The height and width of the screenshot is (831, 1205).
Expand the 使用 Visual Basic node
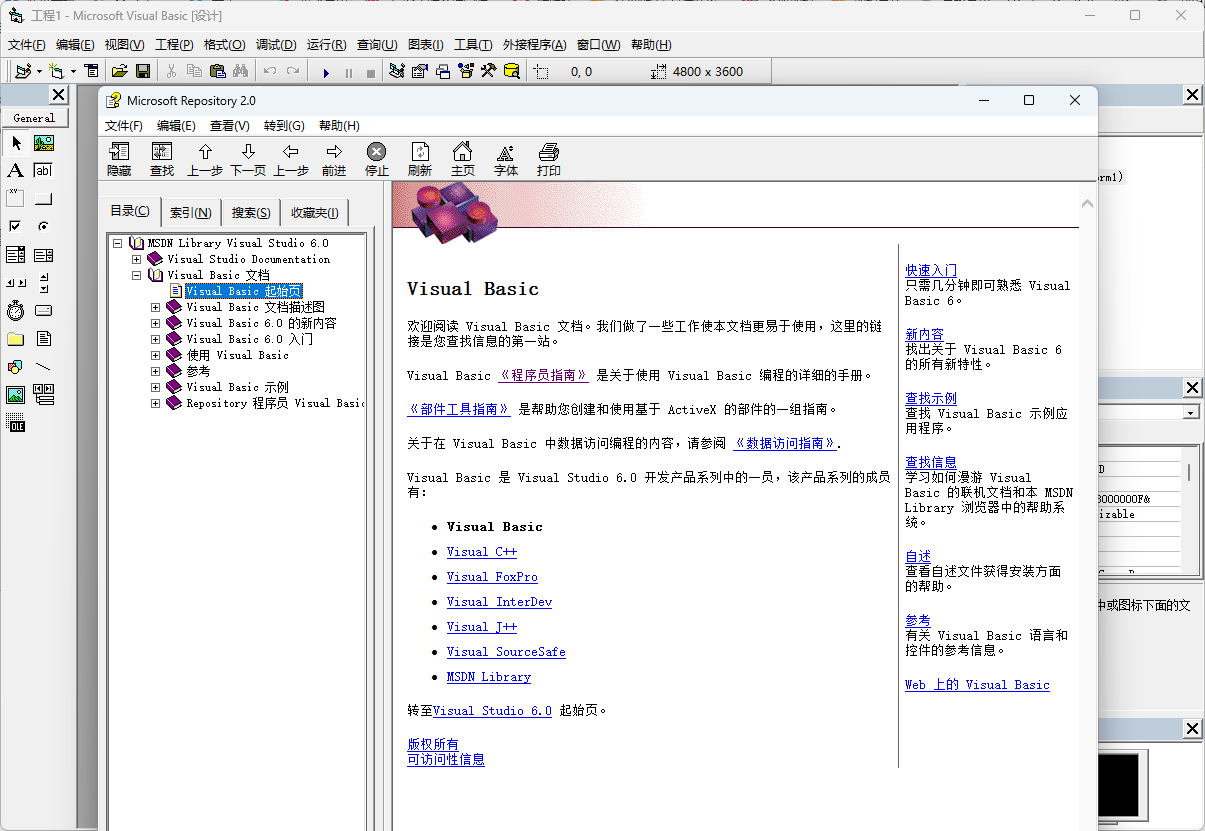click(156, 355)
